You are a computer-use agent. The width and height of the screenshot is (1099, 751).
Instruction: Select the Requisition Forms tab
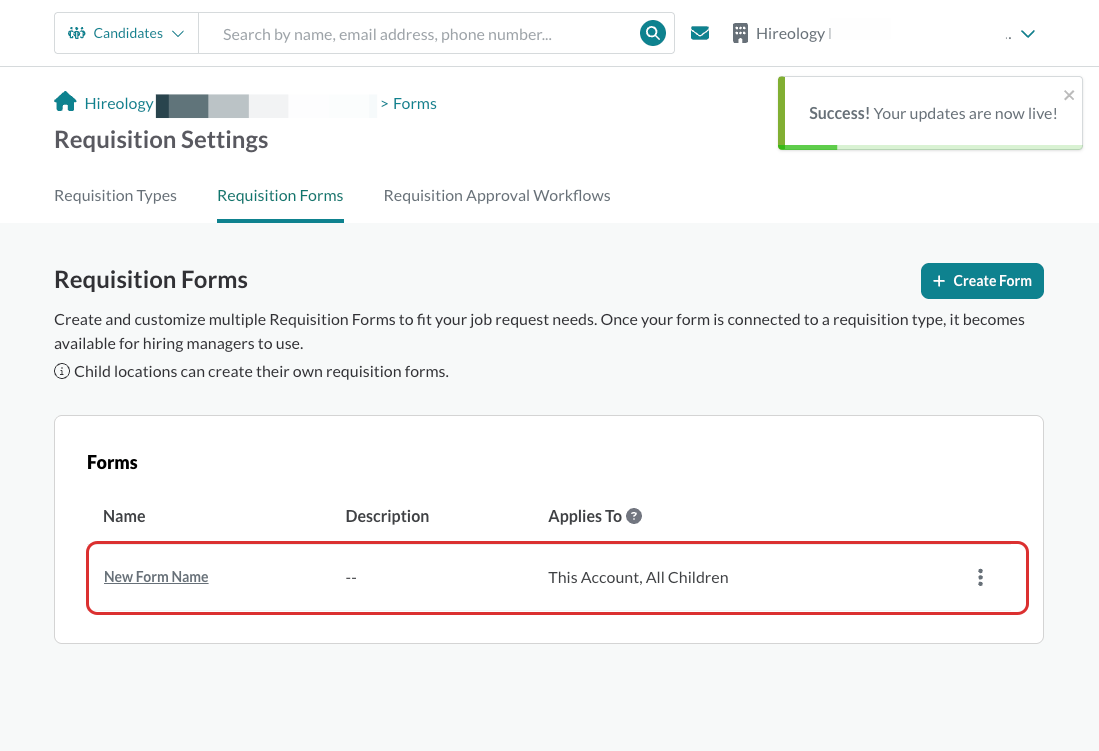click(280, 196)
